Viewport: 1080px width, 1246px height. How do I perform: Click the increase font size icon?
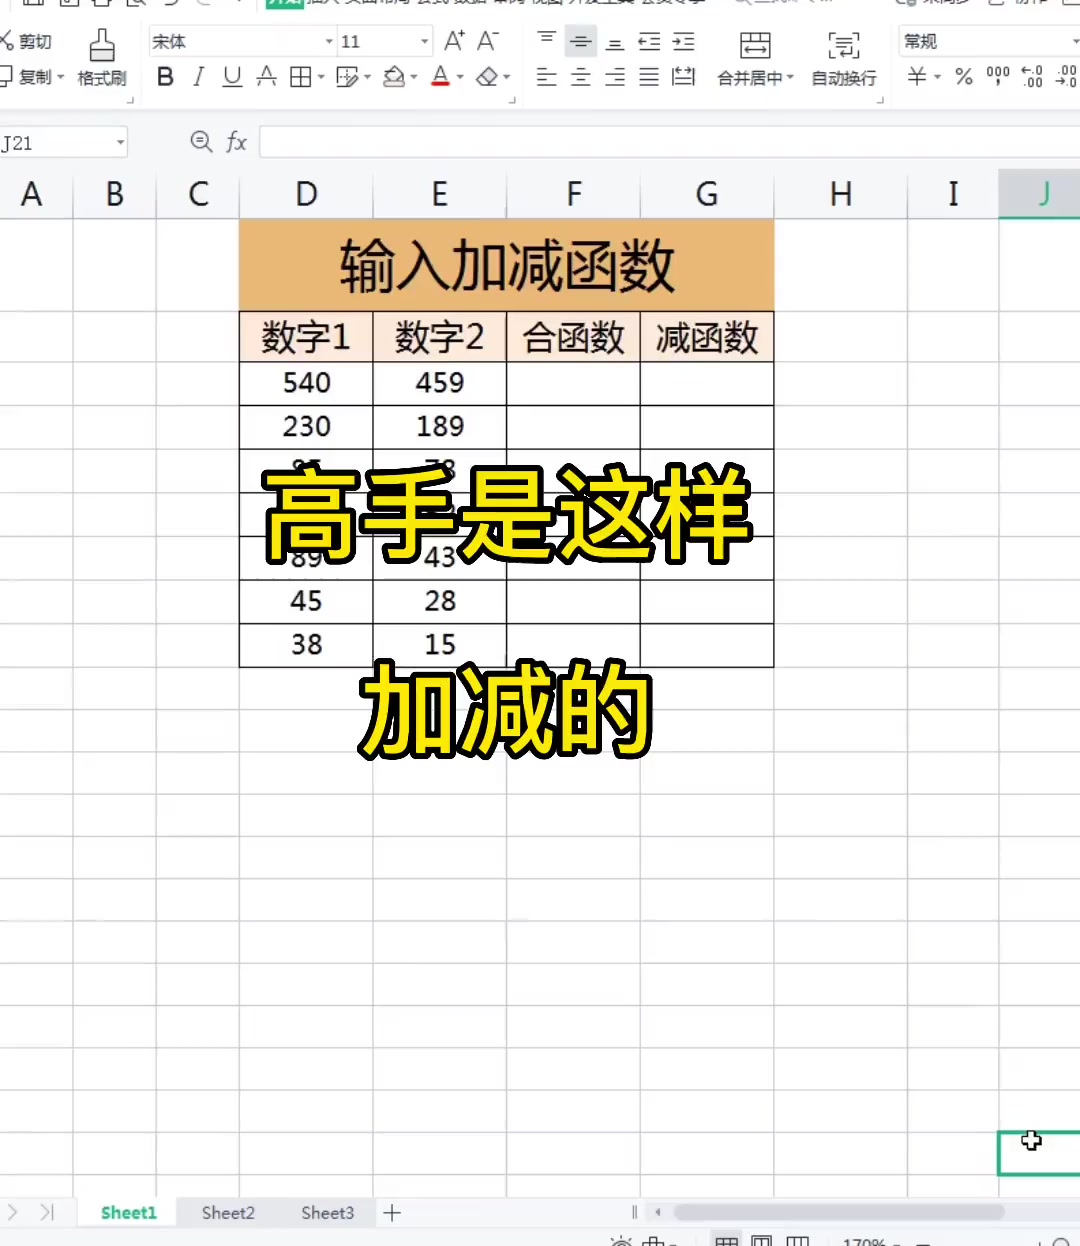point(452,41)
